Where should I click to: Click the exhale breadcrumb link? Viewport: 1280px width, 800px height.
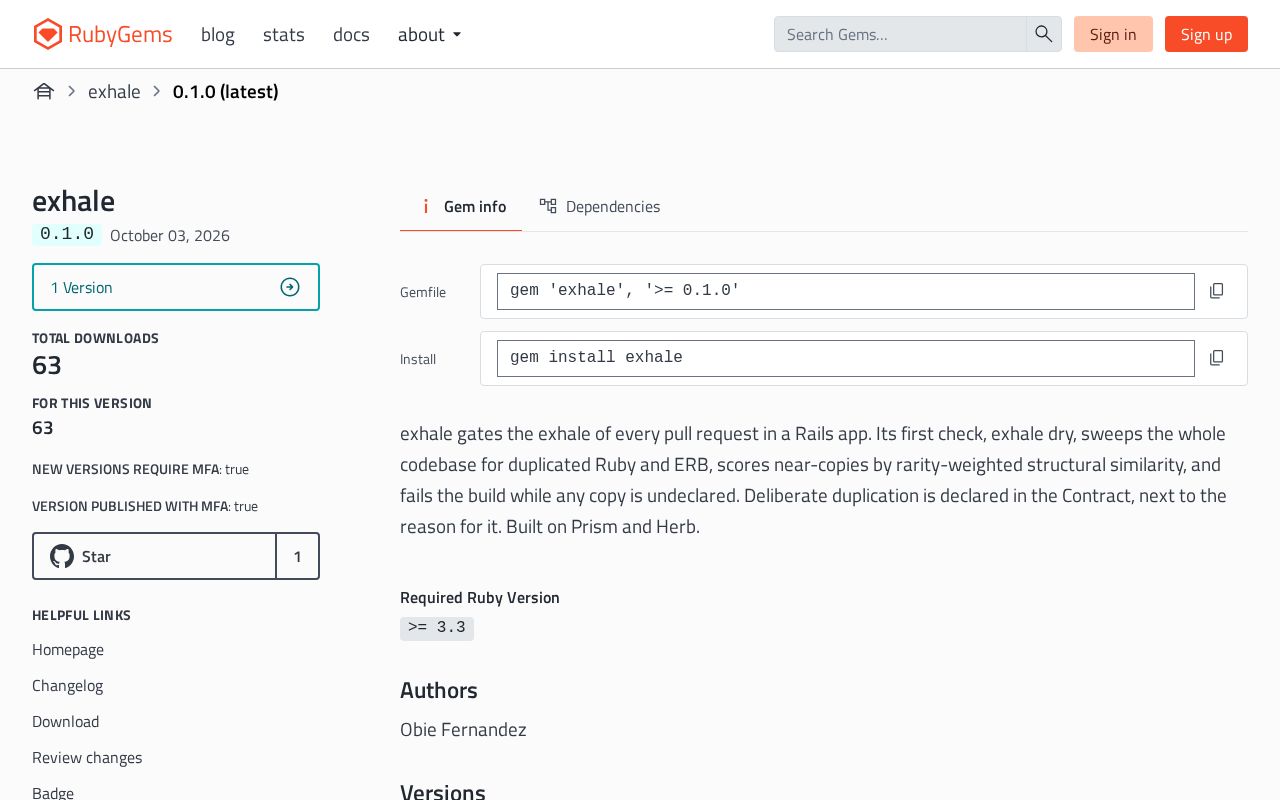click(114, 92)
